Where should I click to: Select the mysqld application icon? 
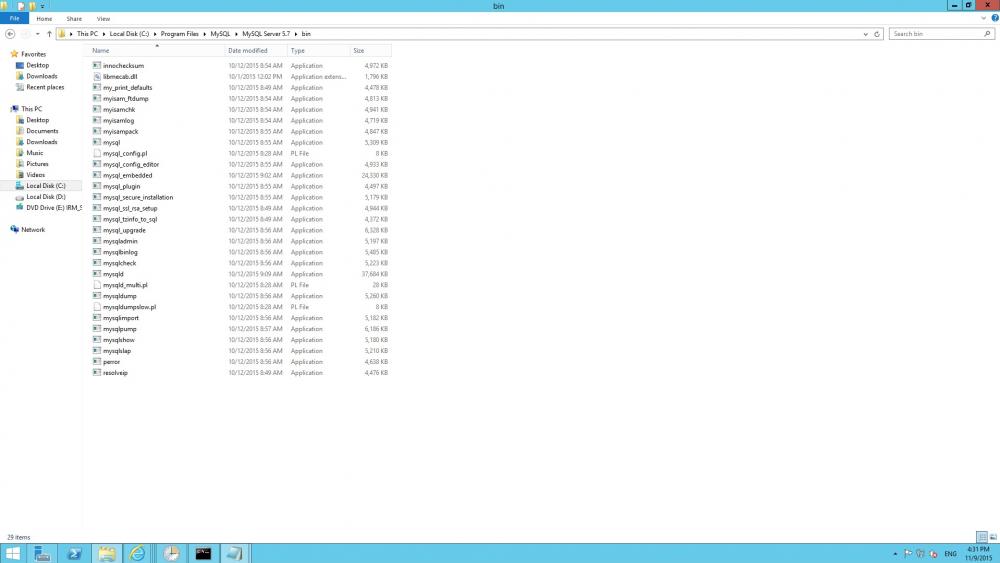tap(97, 274)
